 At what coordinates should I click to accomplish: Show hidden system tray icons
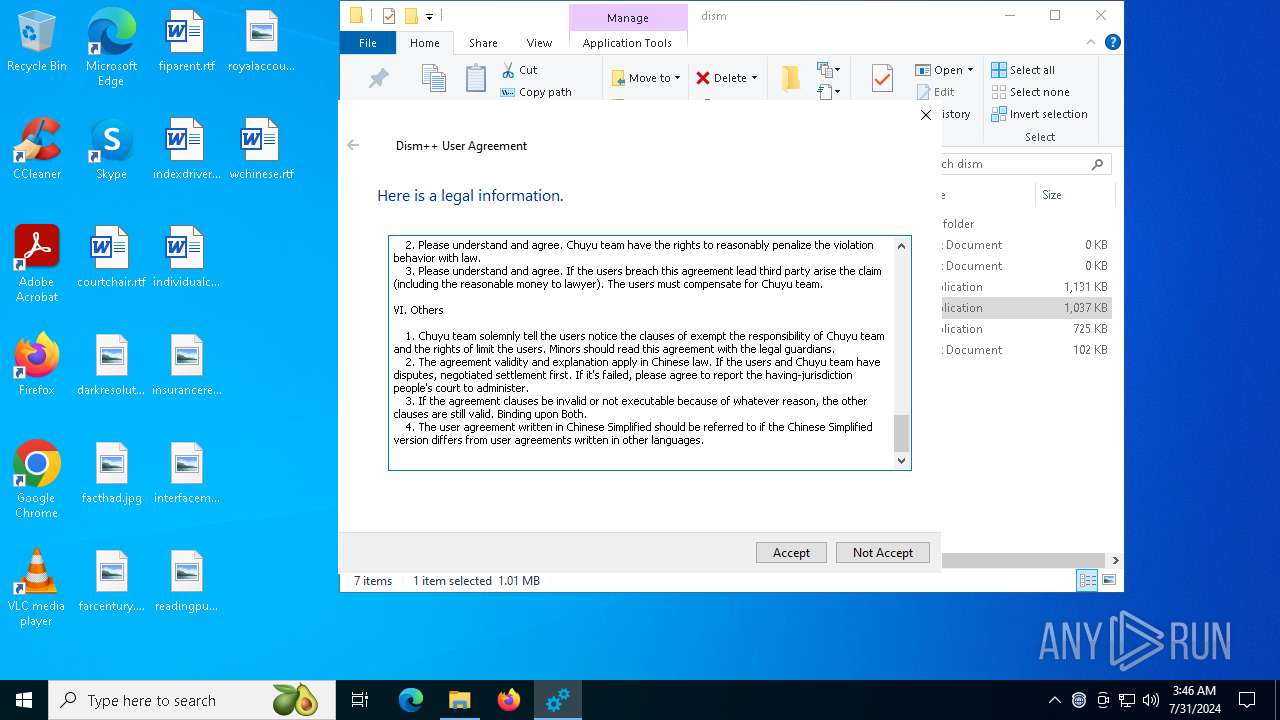(x=1054, y=700)
